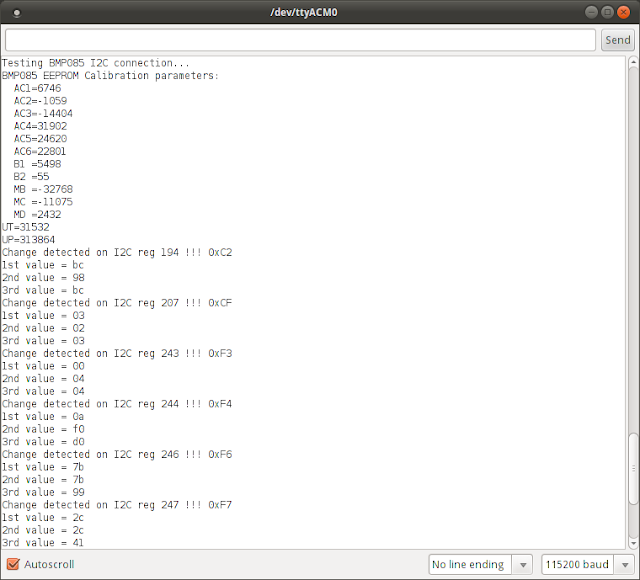Click the change detected line for reg 243 0xF3
This screenshot has width=640, height=580.
(x=117, y=353)
